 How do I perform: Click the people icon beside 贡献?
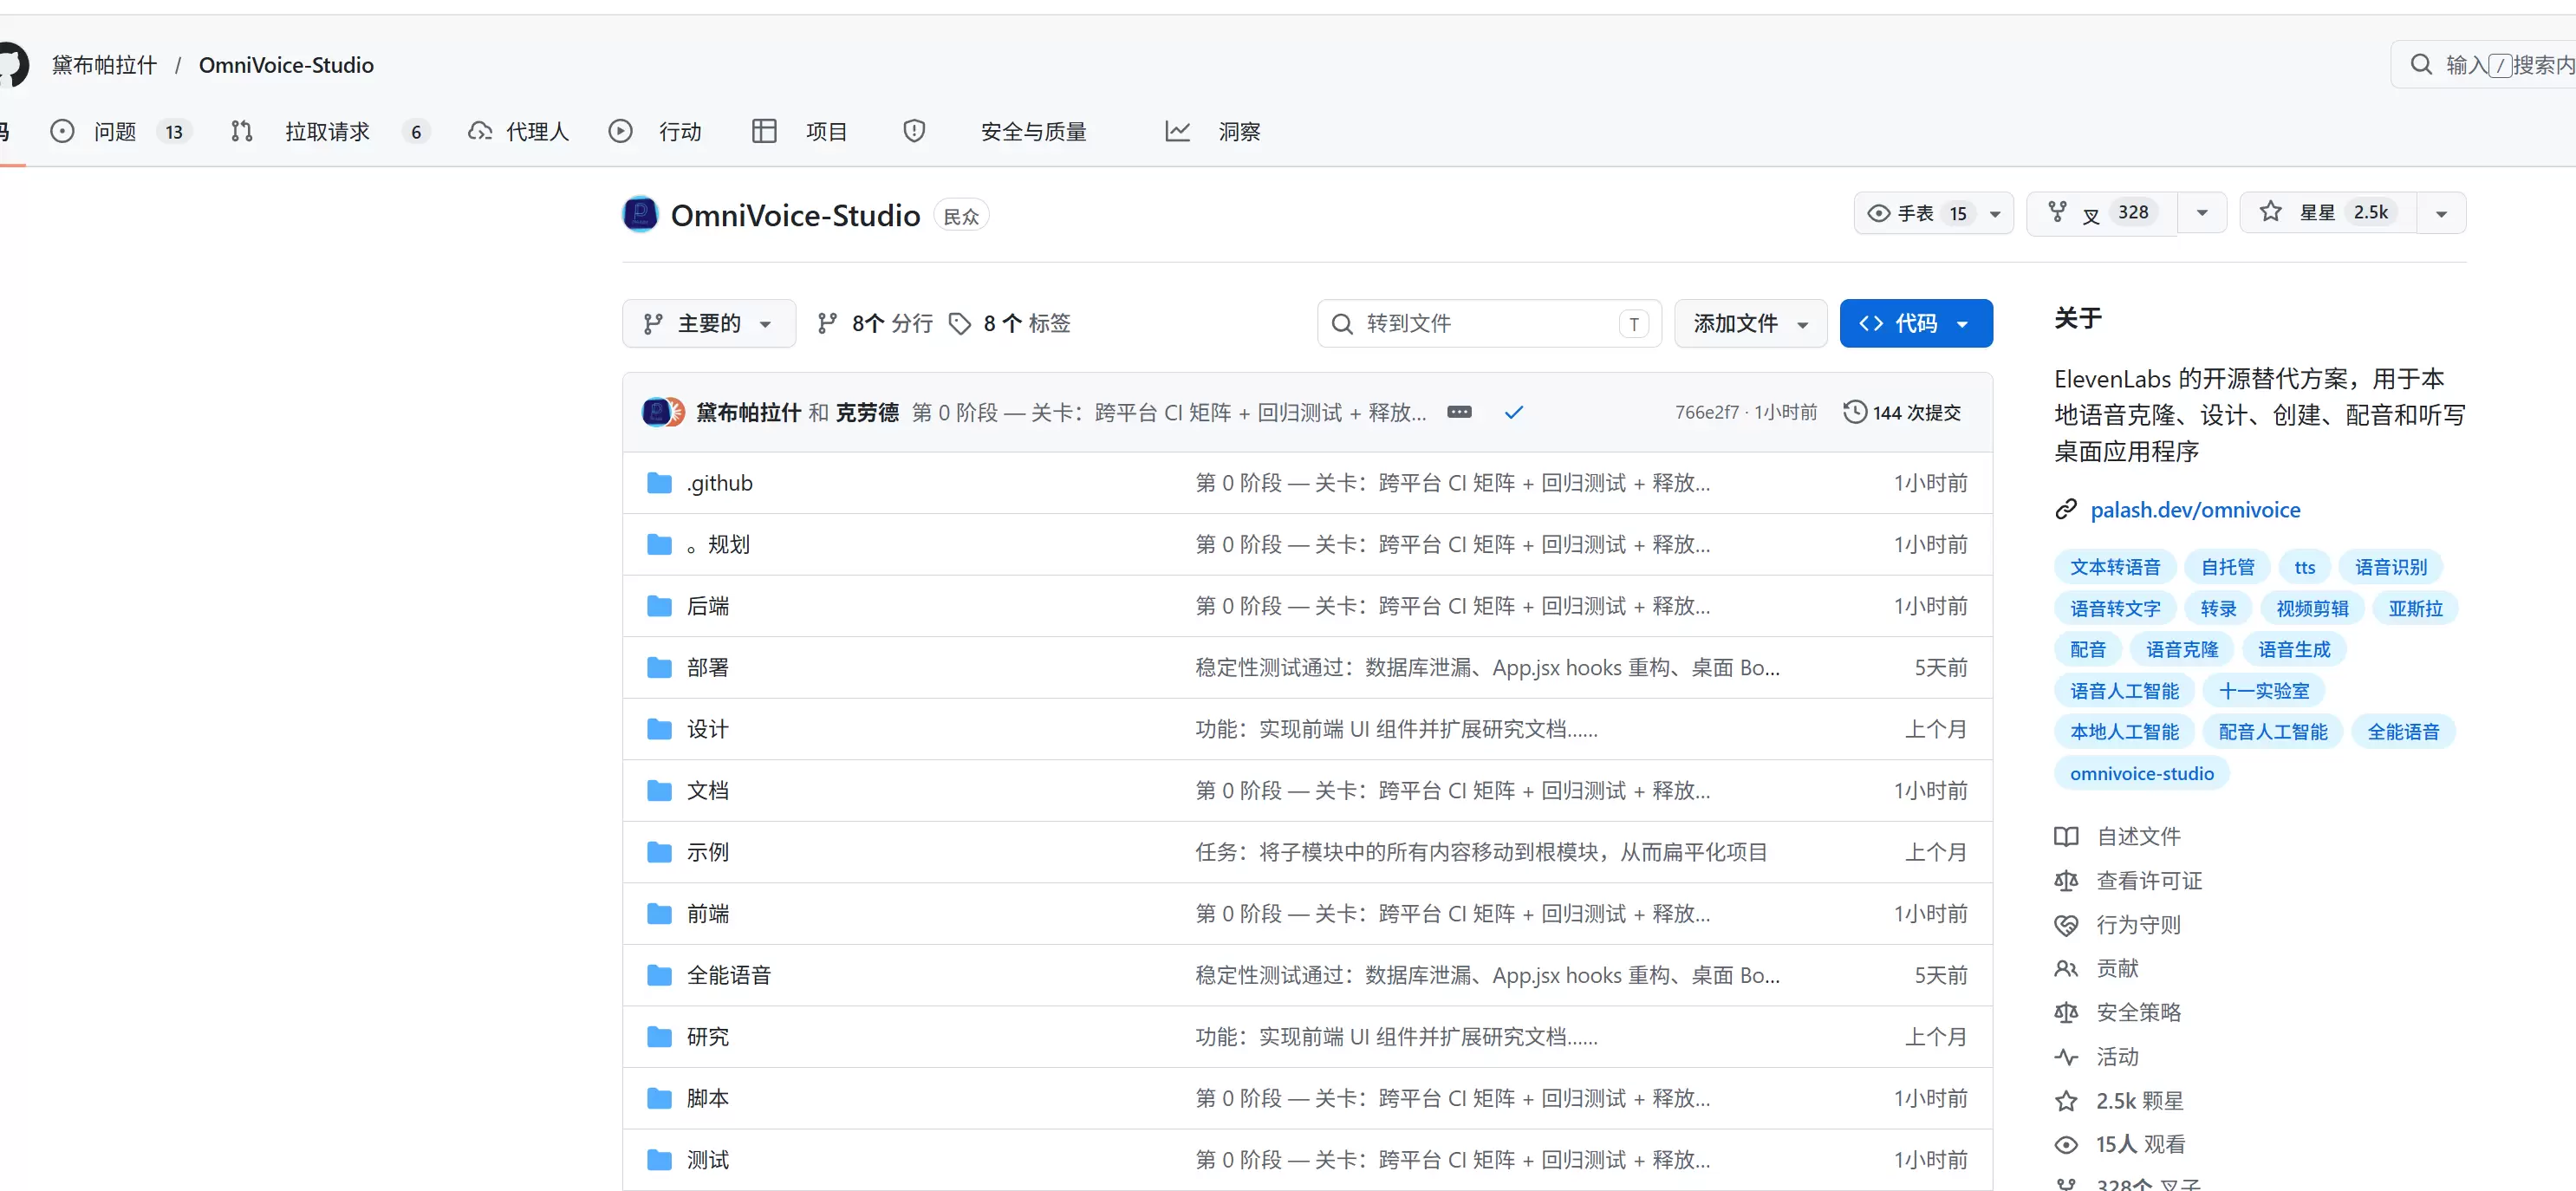pyautogui.click(x=2066, y=968)
